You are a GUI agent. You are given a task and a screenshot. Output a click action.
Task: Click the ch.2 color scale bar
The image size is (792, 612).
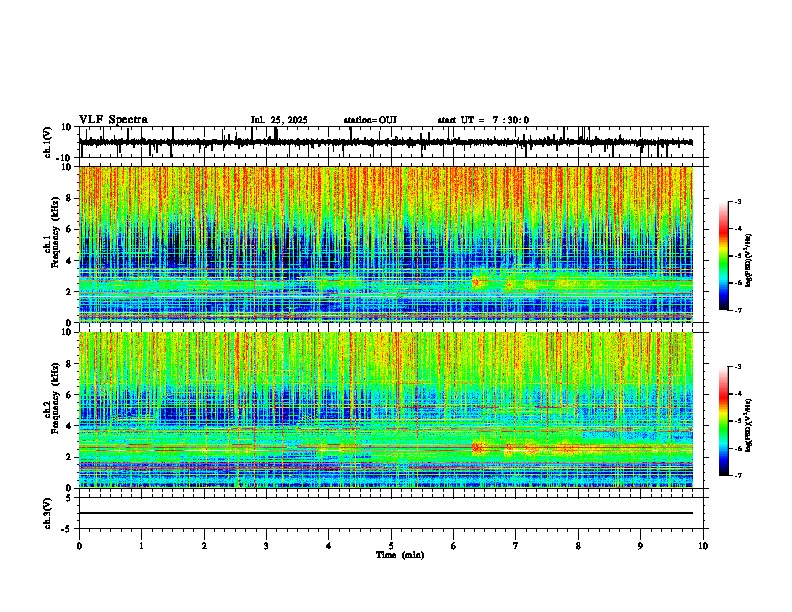[723, 421]
